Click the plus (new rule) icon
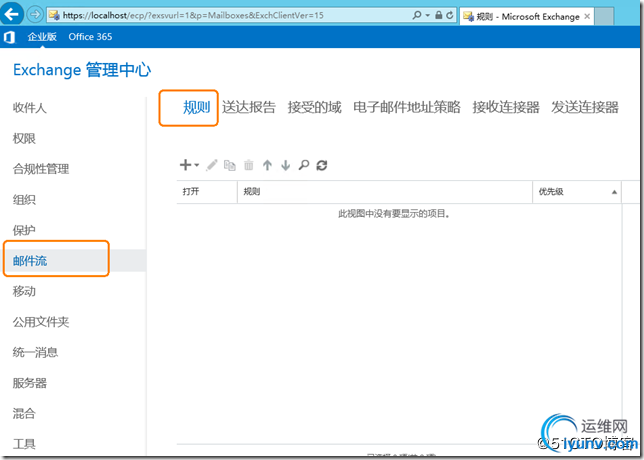 point(185,165)
